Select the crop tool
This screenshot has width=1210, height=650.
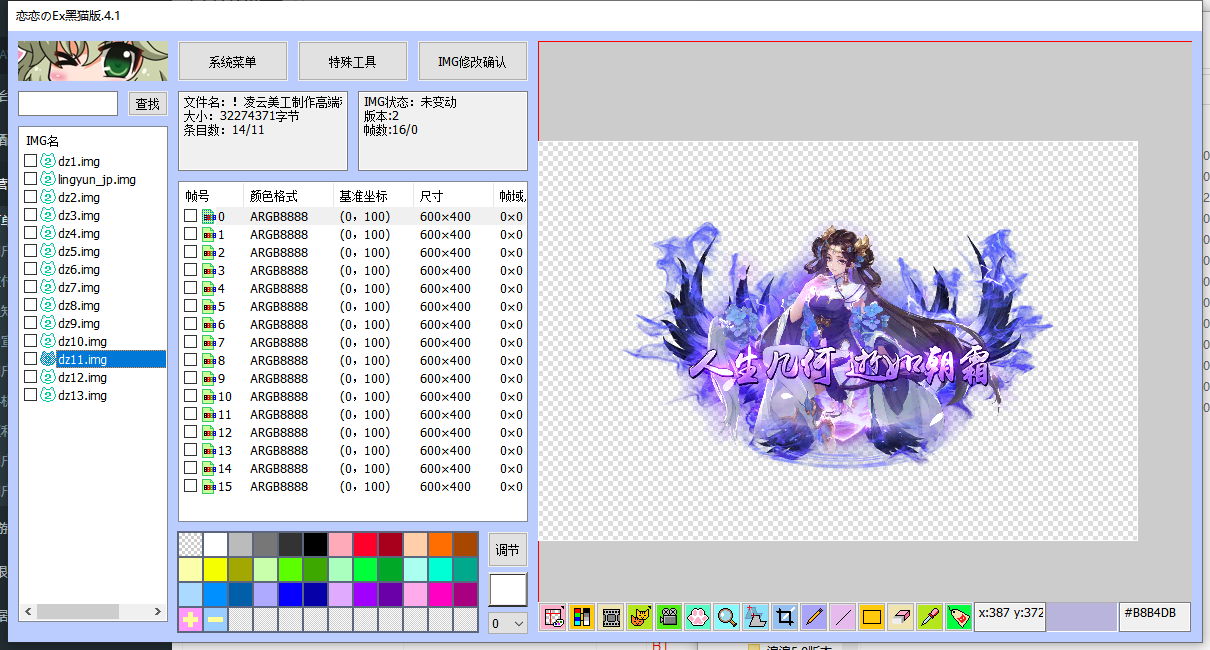coord(784,617)
